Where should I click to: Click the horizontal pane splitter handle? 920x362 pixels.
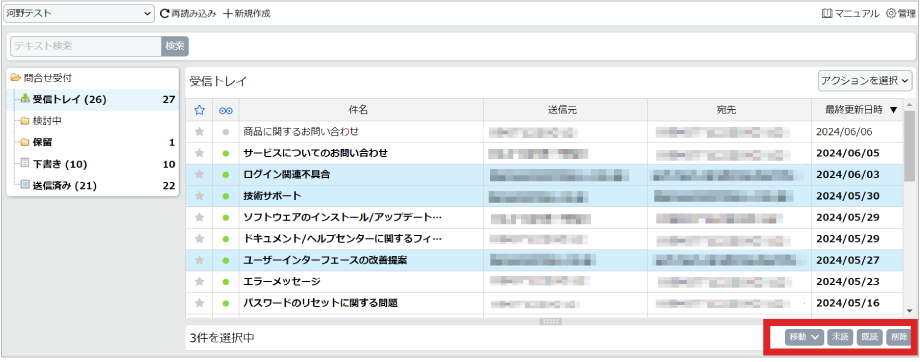(x=551, y=322)
